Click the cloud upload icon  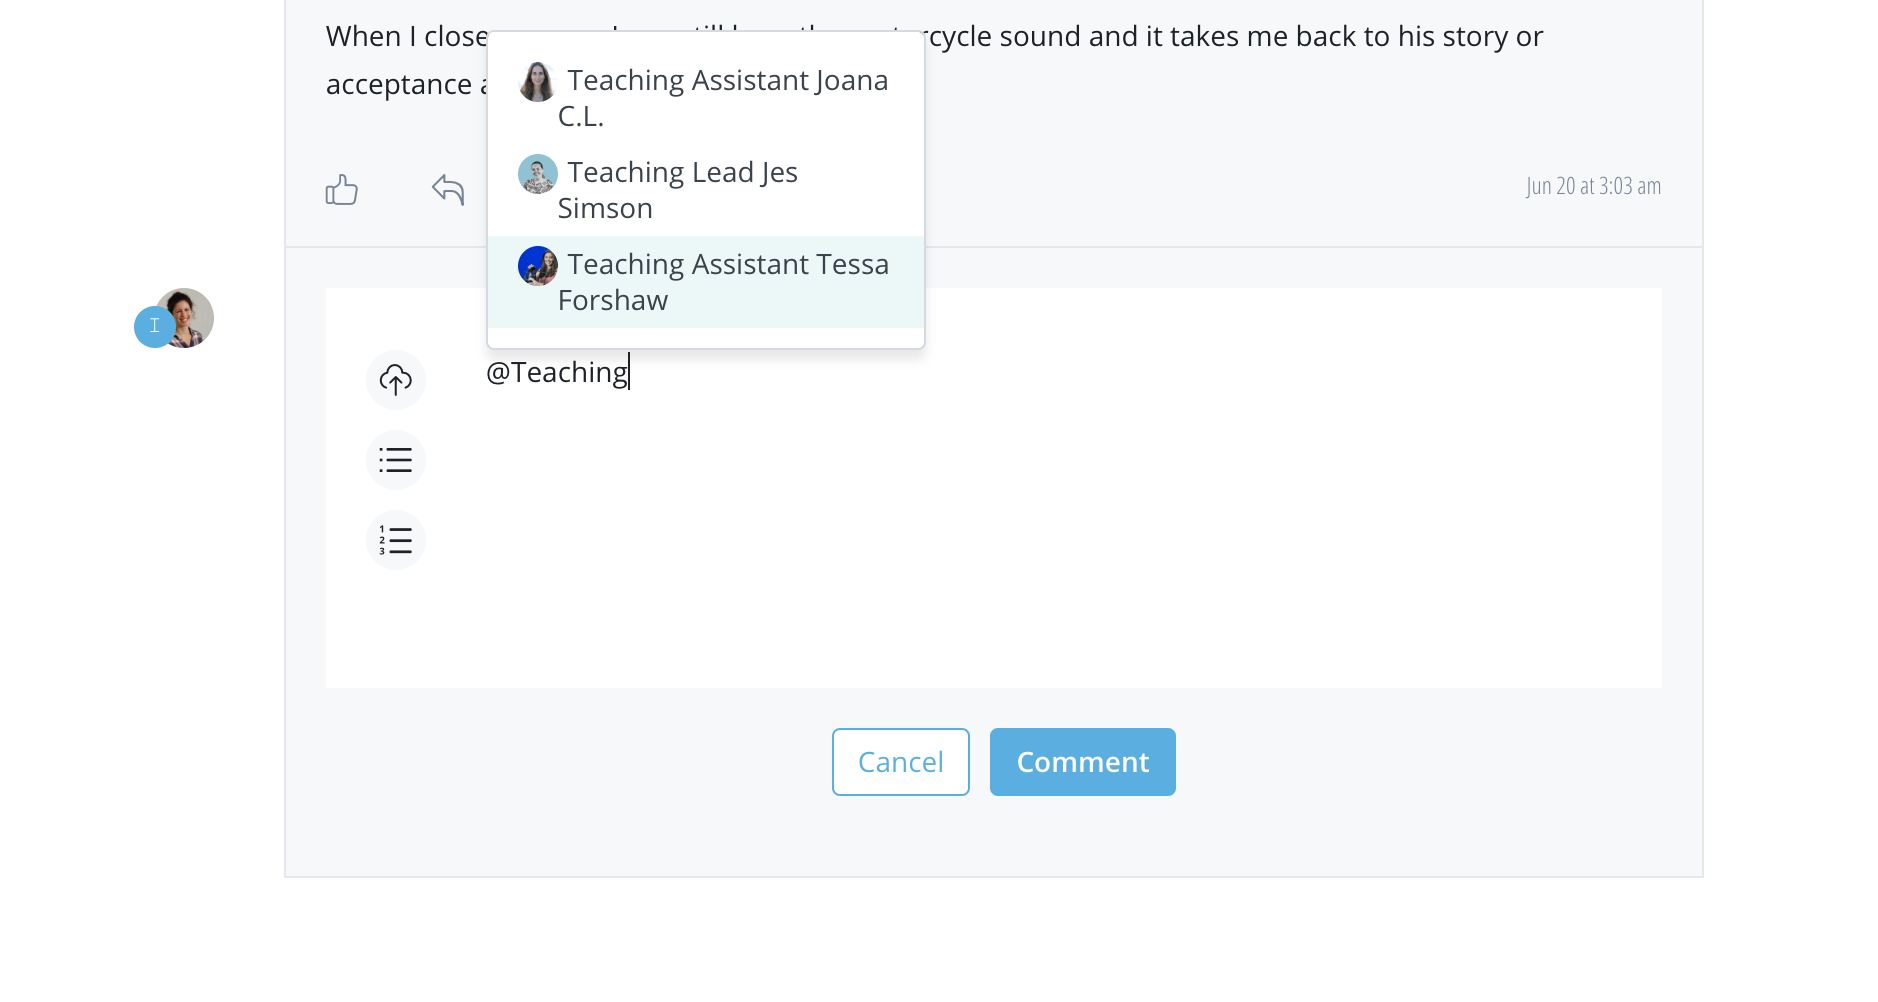click(x=396, y=380)
